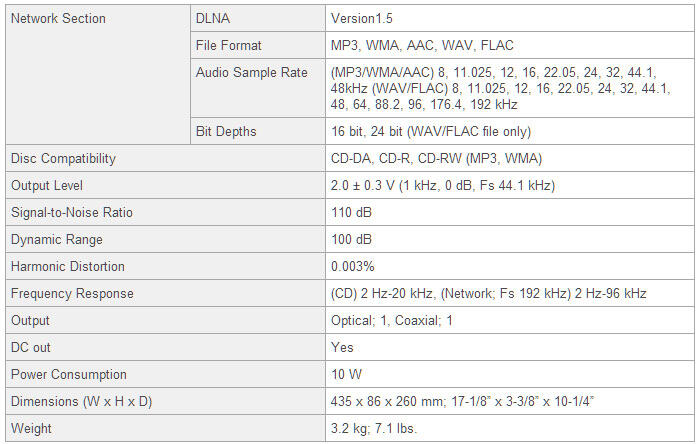The height and width of the screenshot is (444, 700).
Task: Click the Optical; 1, Coaxial; 1 value
Action: pos(392,320)
